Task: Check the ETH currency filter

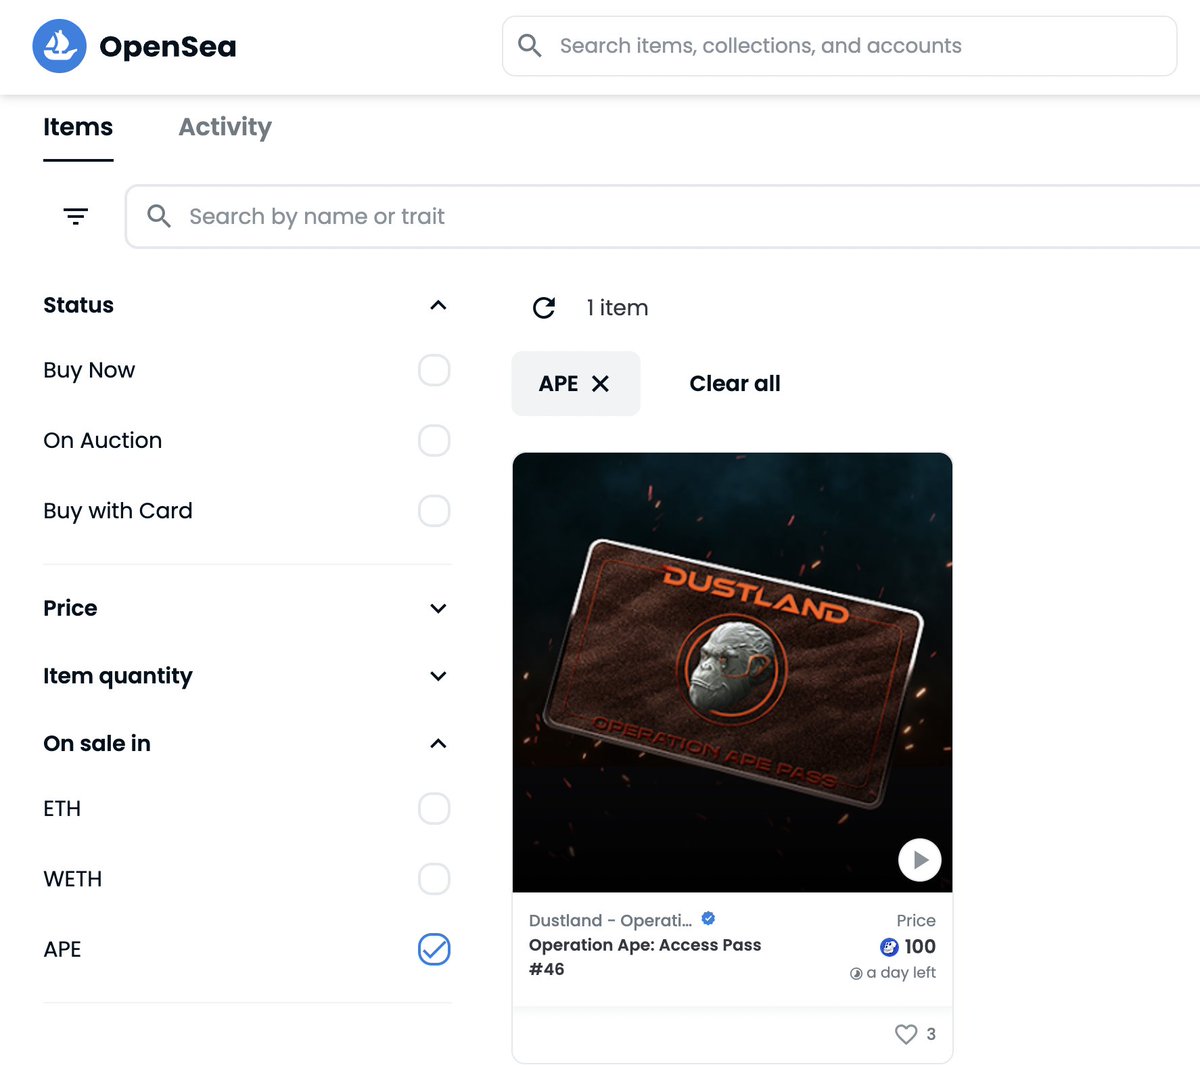Action: (434, 808)
